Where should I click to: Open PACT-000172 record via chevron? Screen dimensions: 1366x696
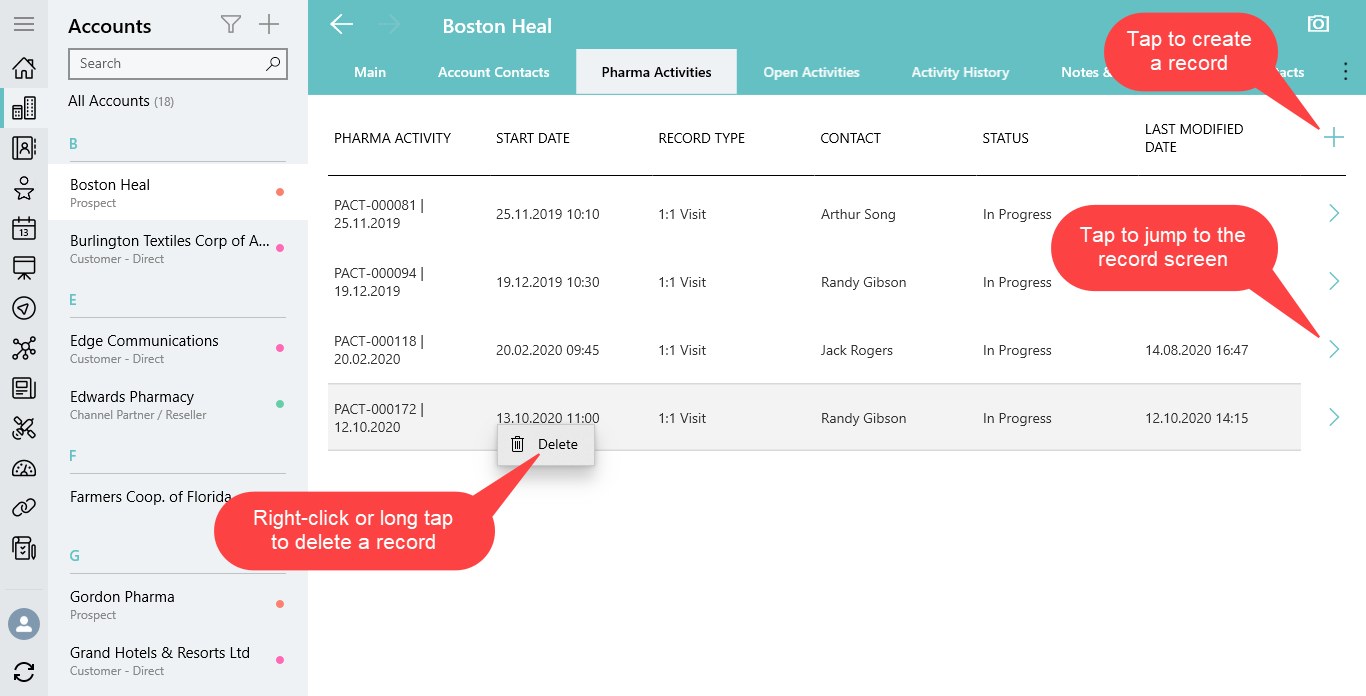tap(1333, 417)
